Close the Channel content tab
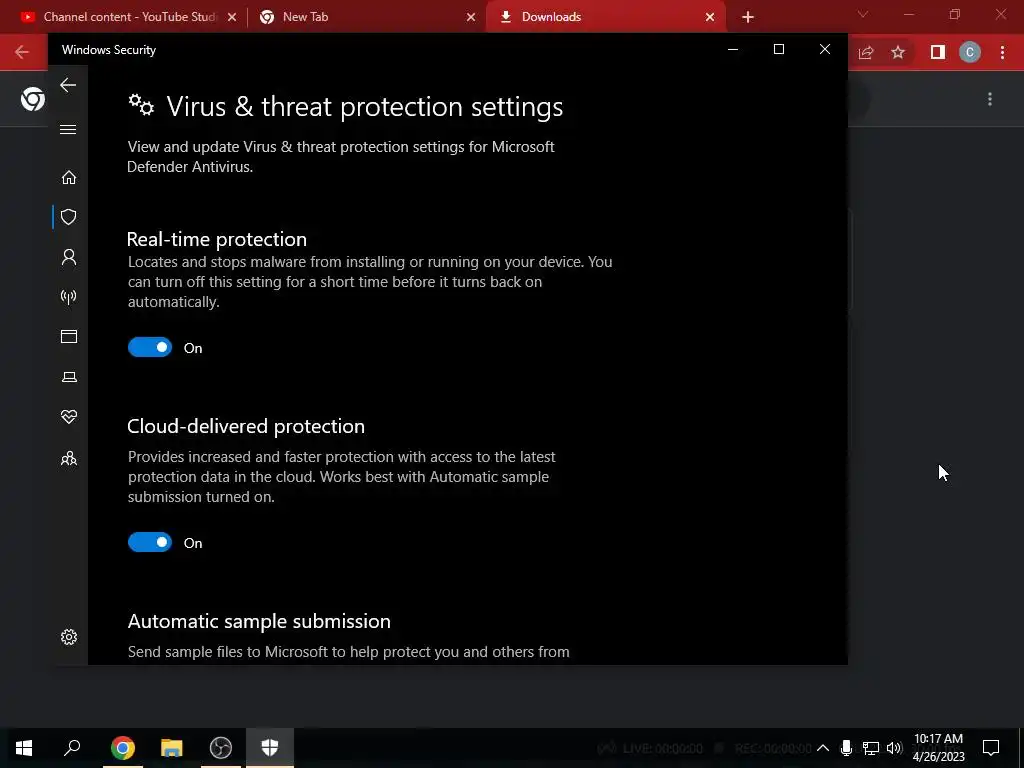The image size is (1024, 768). (x=232, y=17)
